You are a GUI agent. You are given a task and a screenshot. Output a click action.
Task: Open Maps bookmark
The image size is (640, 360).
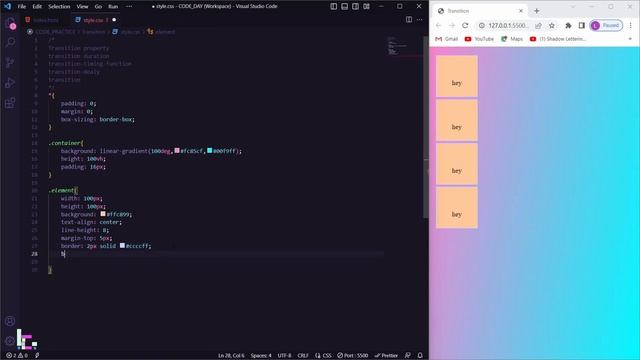[x=512, y=39]
